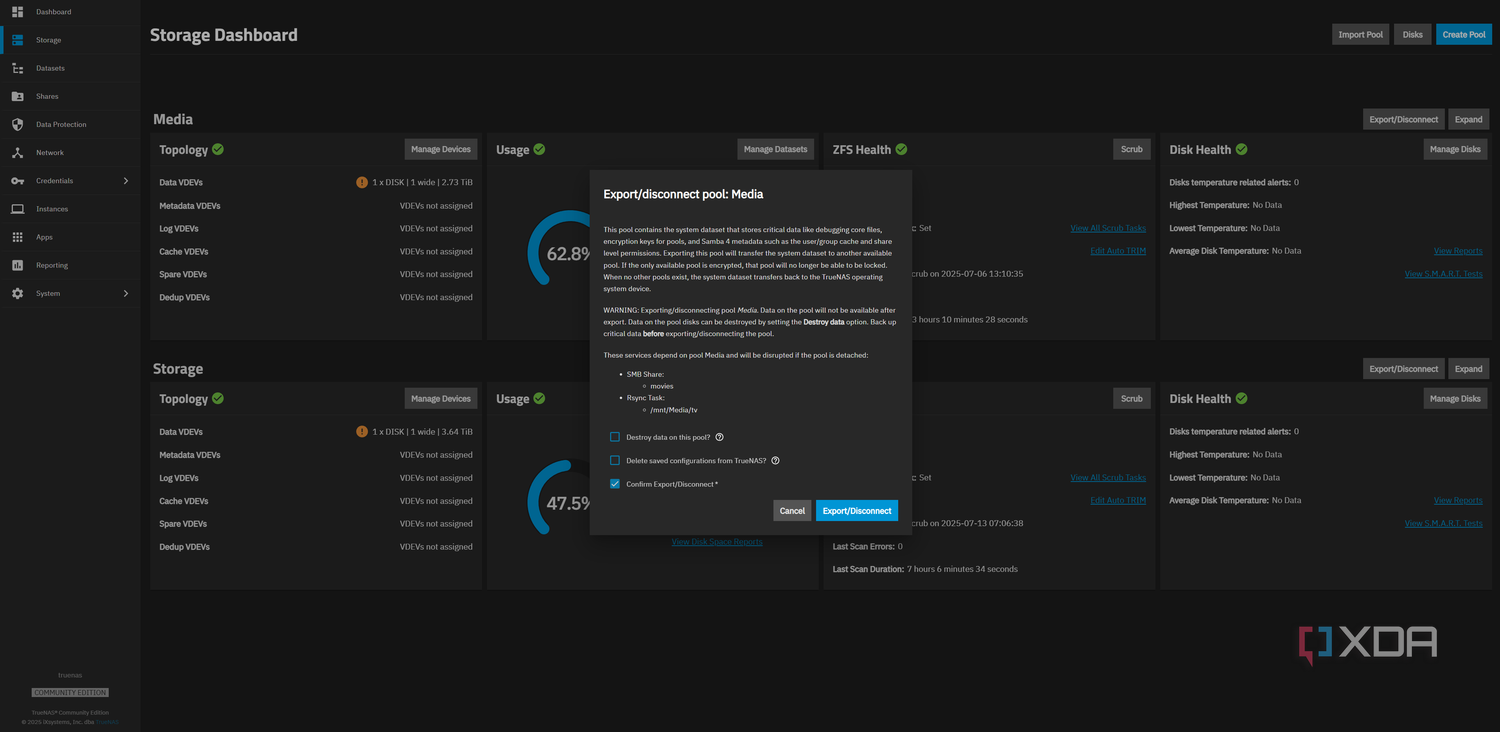The image size is (1500, 732).
Task: Open View Reports link in Storage Disk Health
Action: [1458, 500]
